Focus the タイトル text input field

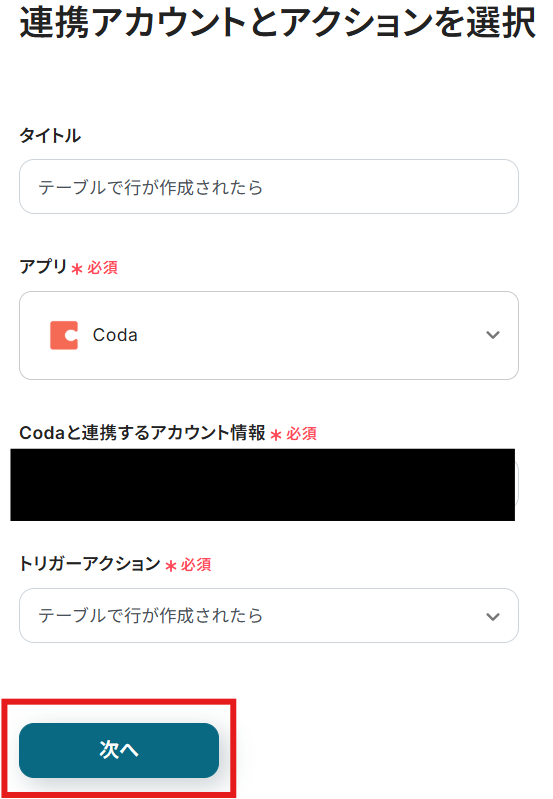pyautogui.click(x=269, y=187)
